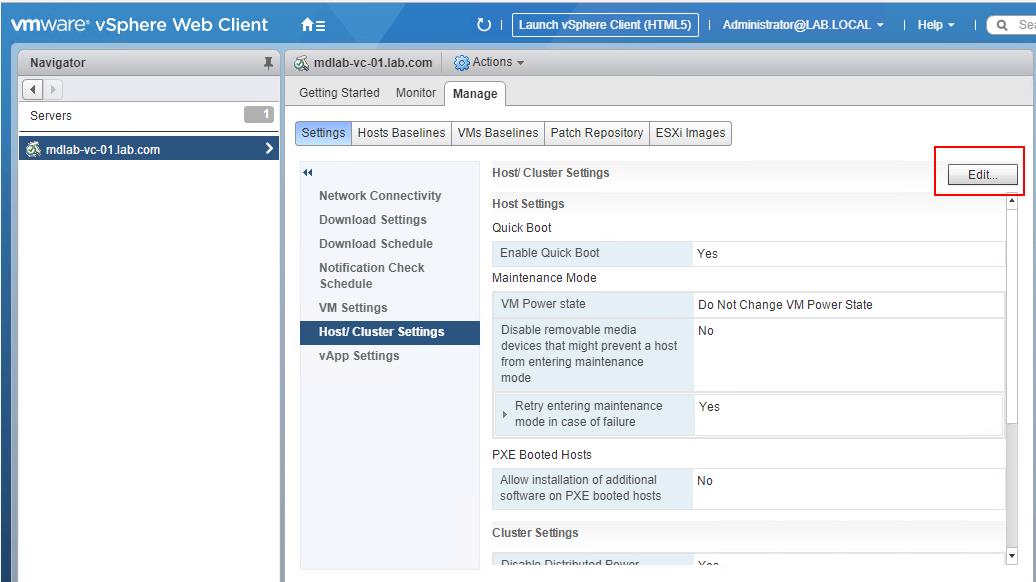1036x582 pixels.
Task: Select the Settings sub-tab
Action: 323,133
